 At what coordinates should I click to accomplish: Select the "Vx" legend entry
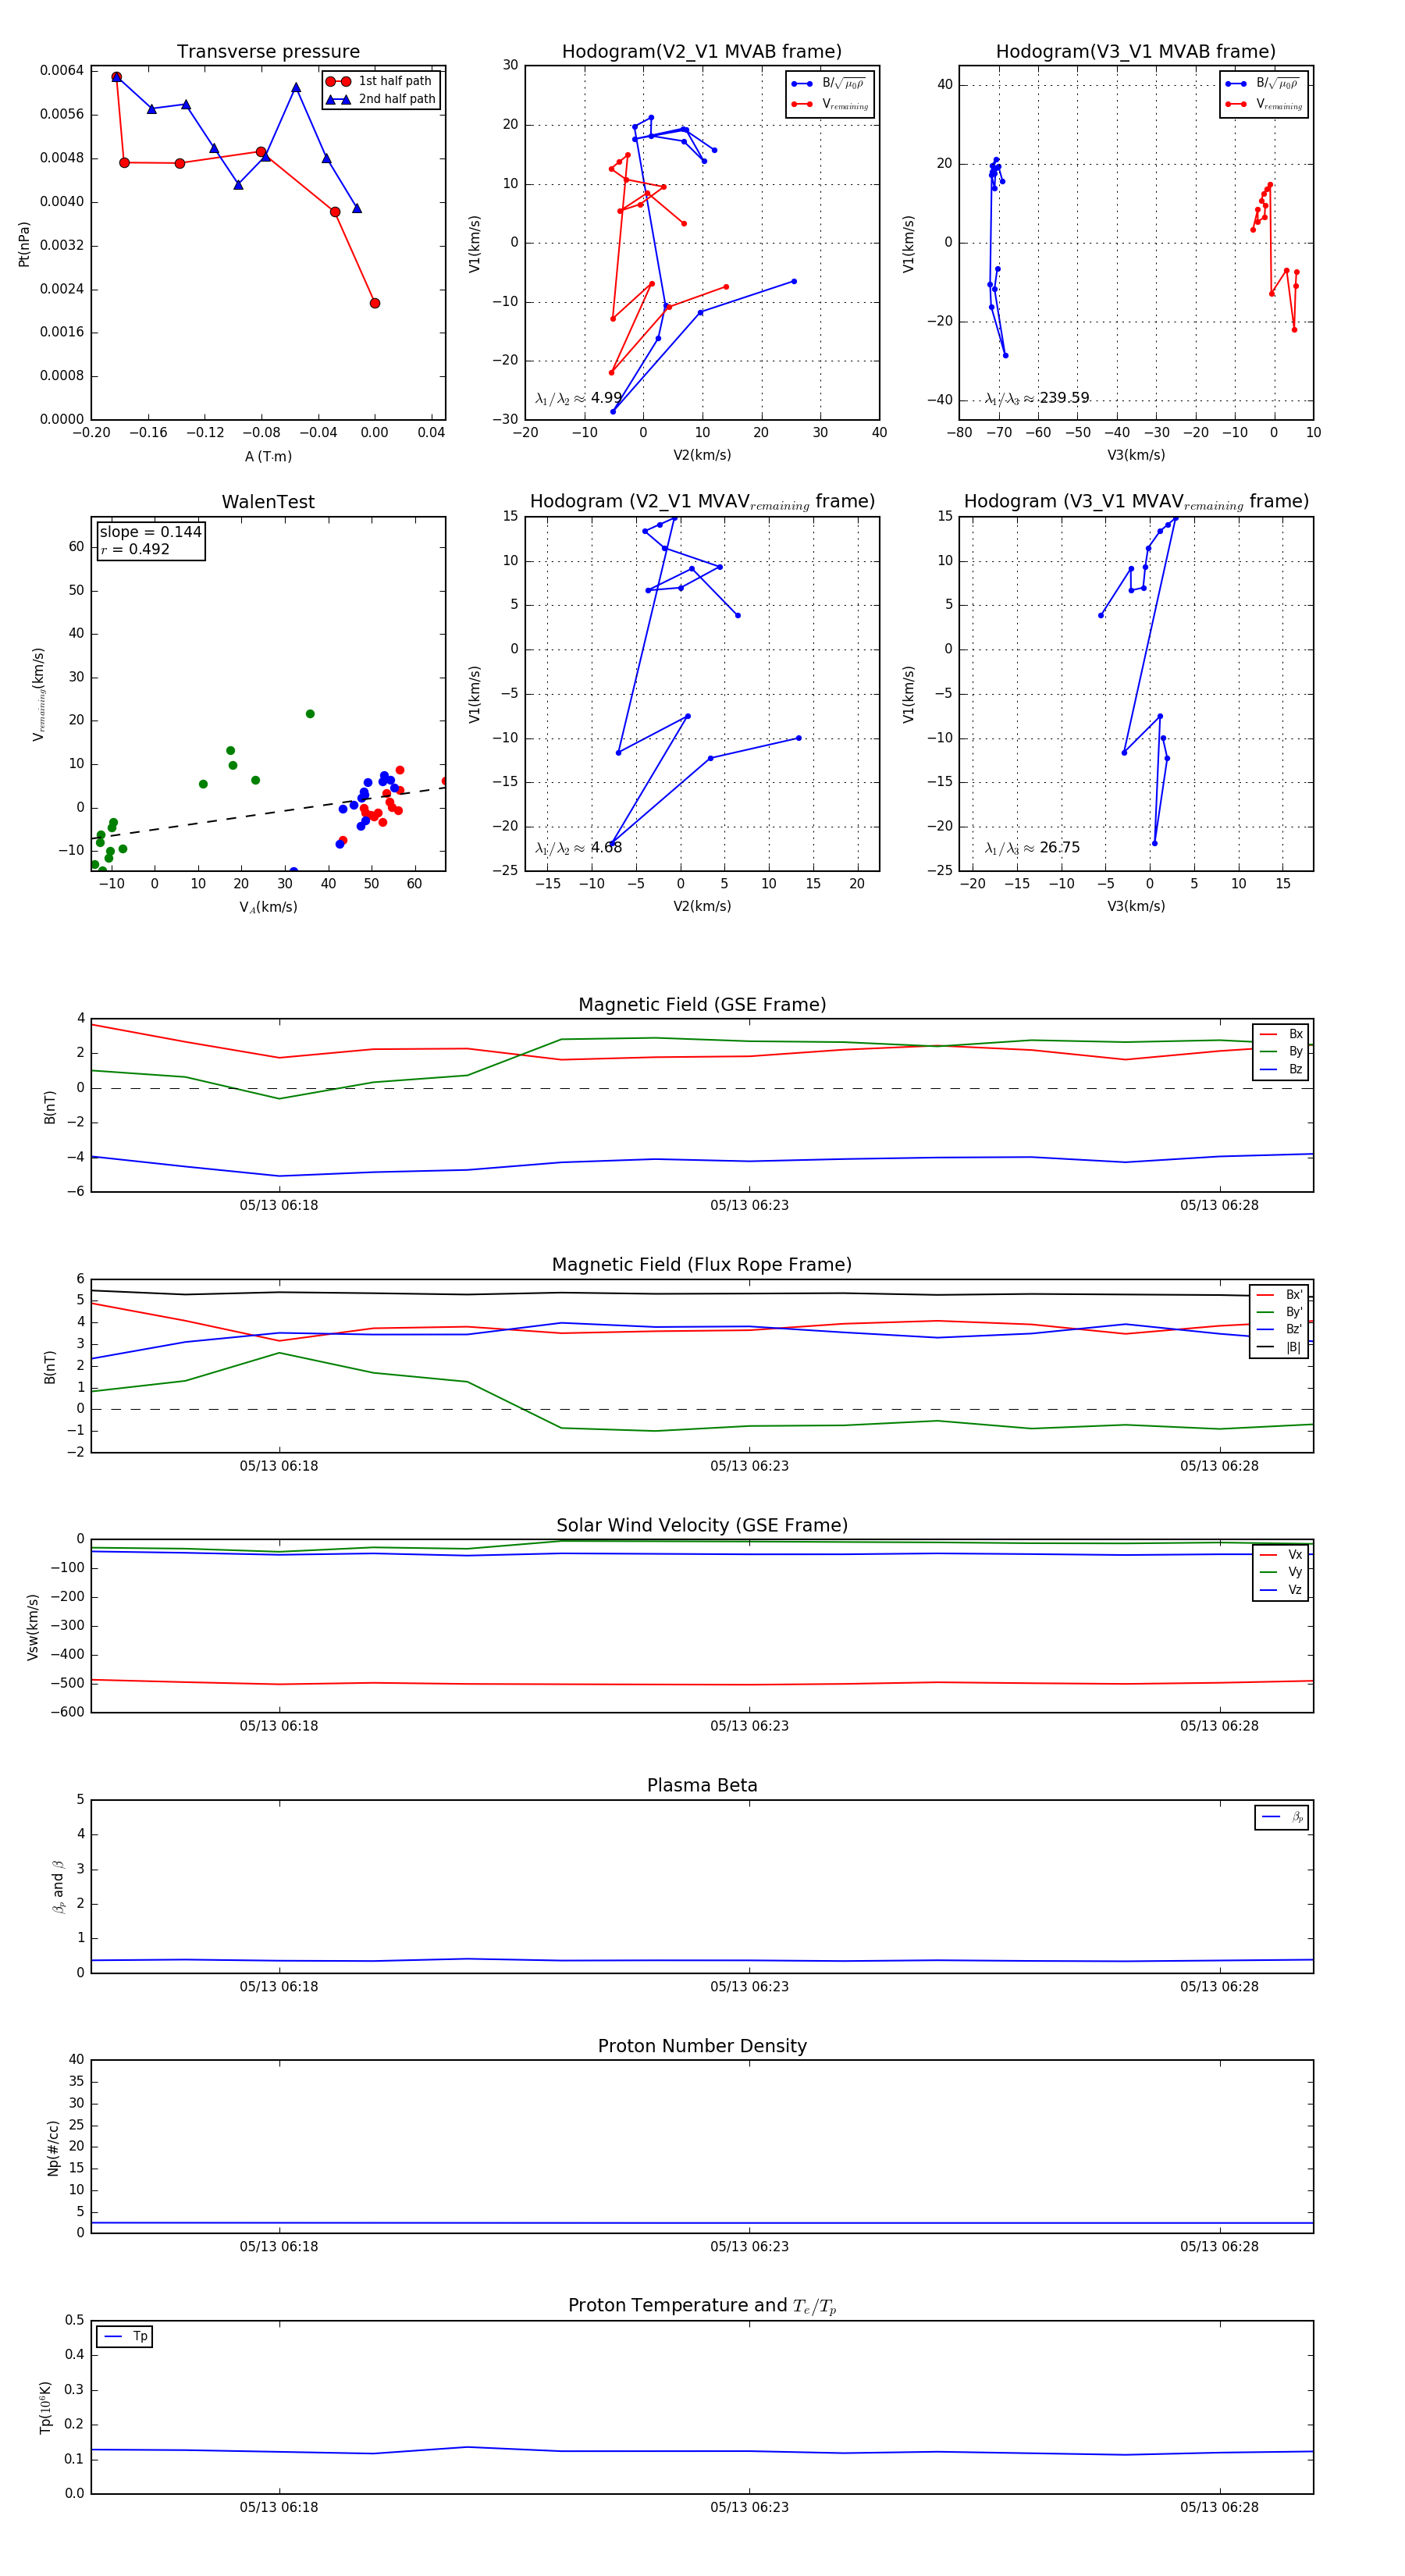coord(1281,1555)
